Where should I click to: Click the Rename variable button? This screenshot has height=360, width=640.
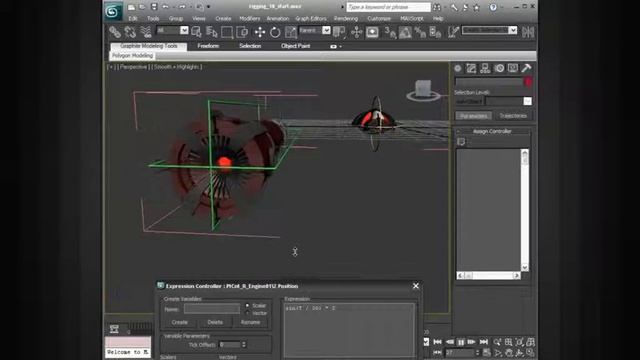[250, 322]
